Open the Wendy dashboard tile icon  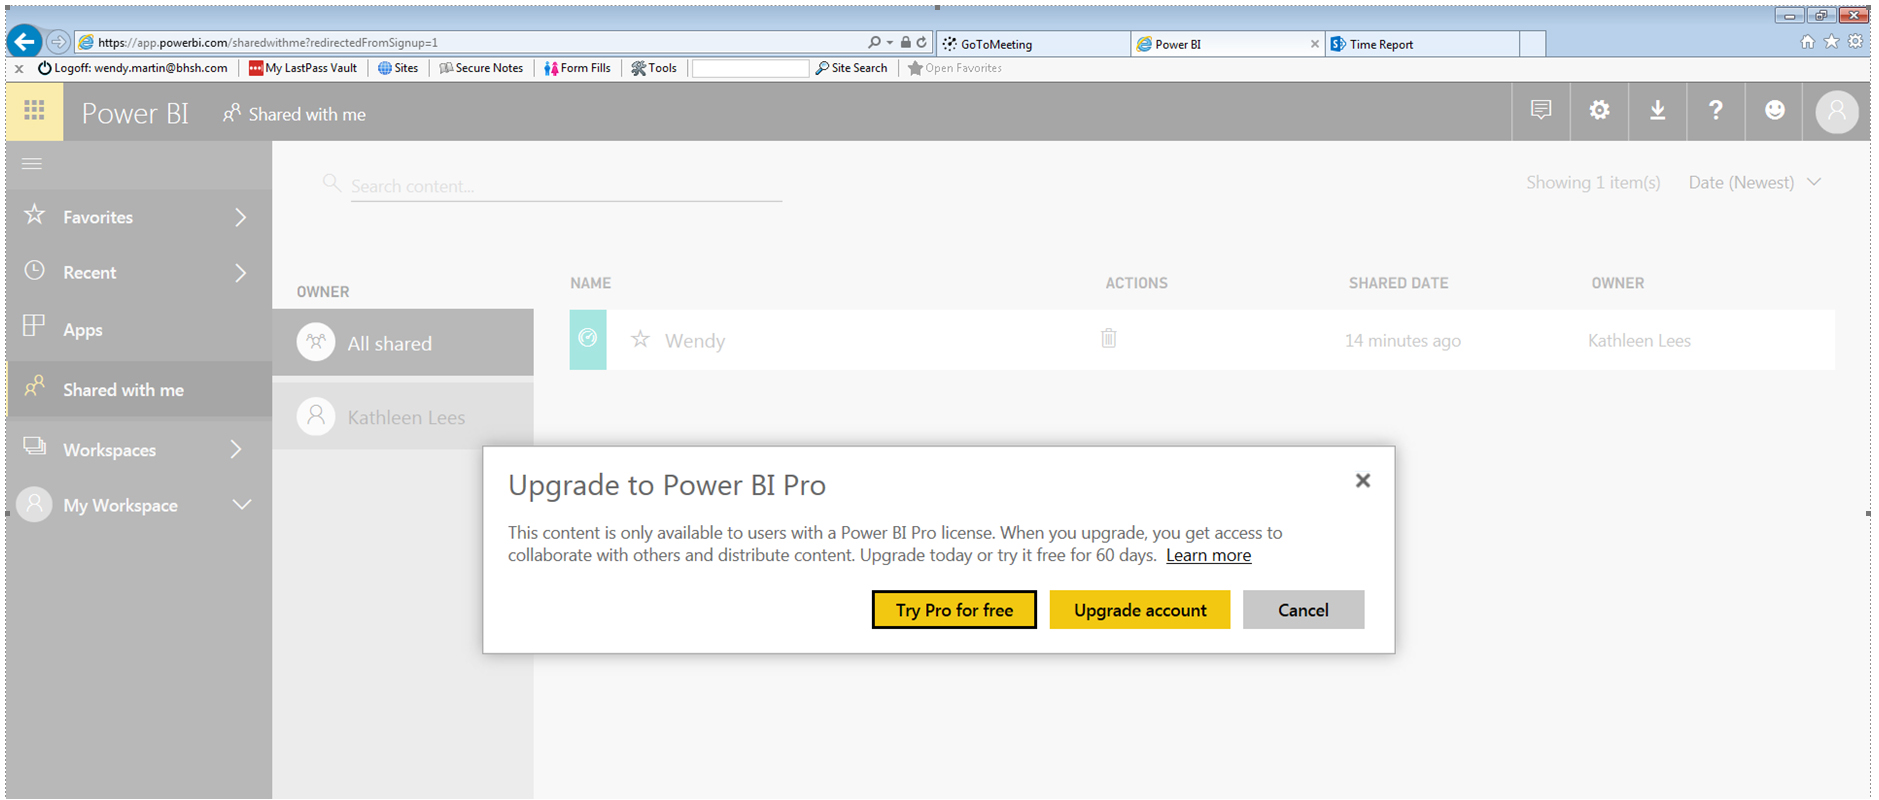click(x=588, y=339)
